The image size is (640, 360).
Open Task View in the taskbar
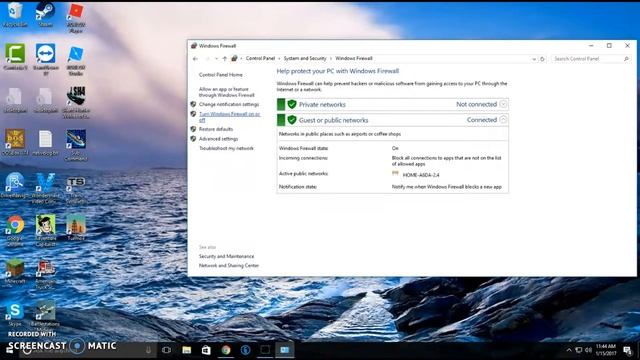tap(167, 350)
